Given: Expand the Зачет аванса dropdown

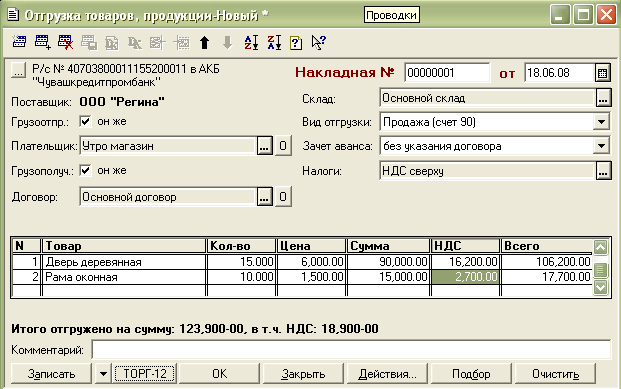Looking at the screenshot, I should (601, 146).
